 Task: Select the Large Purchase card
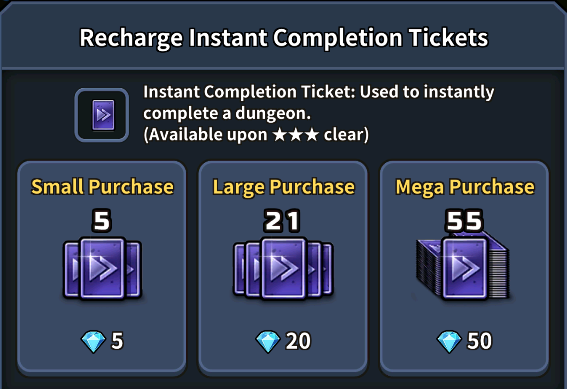click(283, 268)
